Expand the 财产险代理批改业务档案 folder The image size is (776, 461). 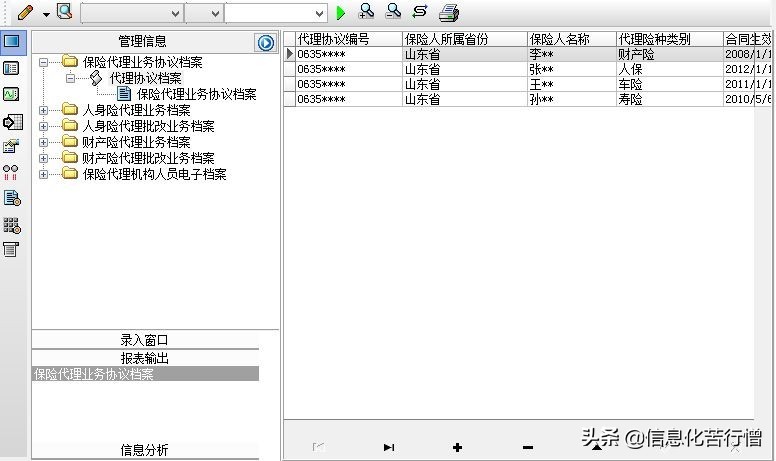click(44, 158)
